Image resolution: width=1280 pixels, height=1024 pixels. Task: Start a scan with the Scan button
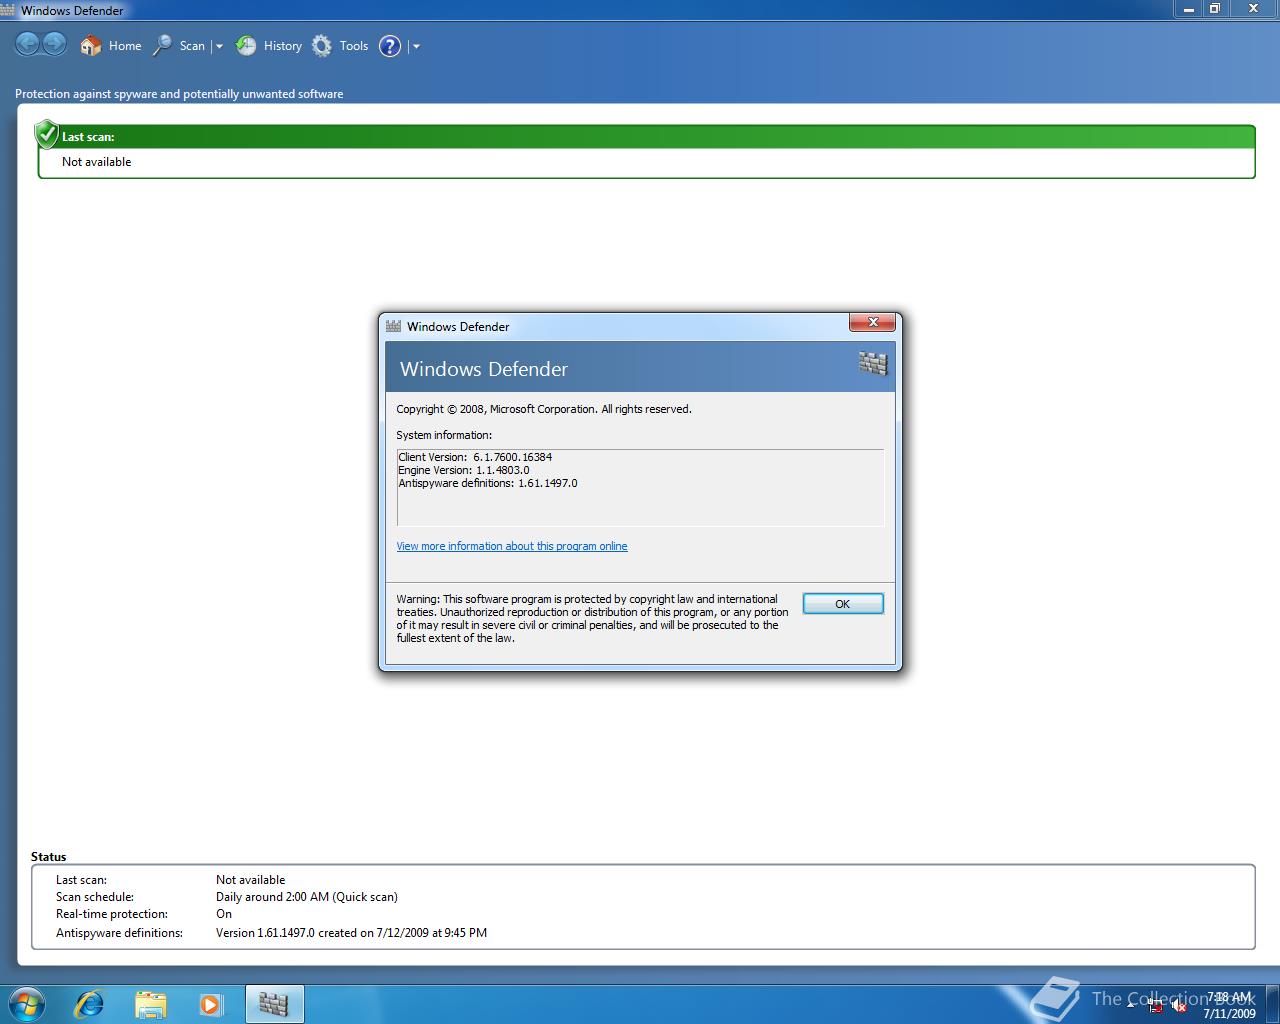click(x=179, y=45)
